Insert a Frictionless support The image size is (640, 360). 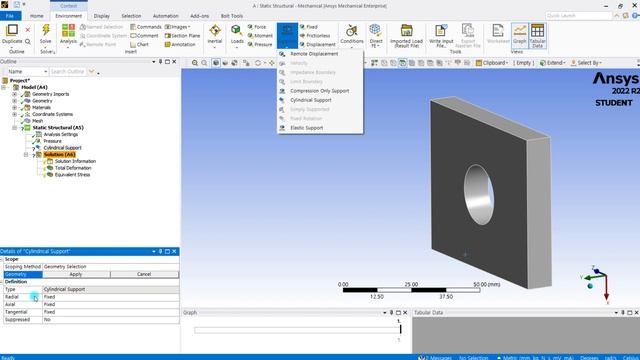click(315, 36)
